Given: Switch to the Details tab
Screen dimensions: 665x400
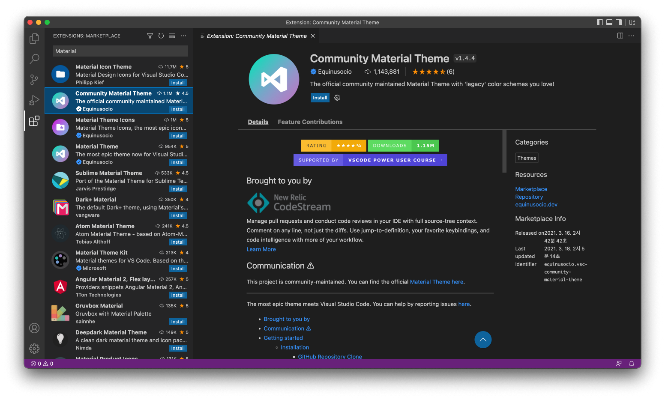Looking at the screenshot, I should 258,122.
